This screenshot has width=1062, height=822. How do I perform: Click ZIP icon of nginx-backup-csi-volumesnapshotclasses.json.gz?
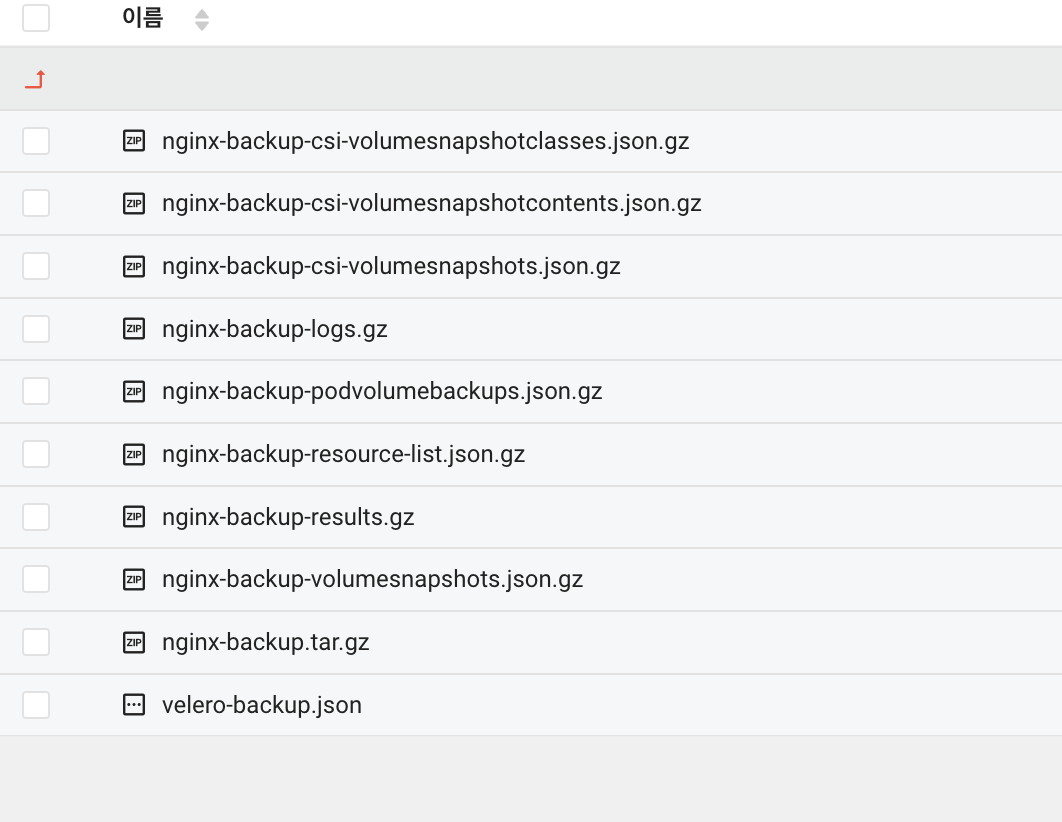(134, 141)
